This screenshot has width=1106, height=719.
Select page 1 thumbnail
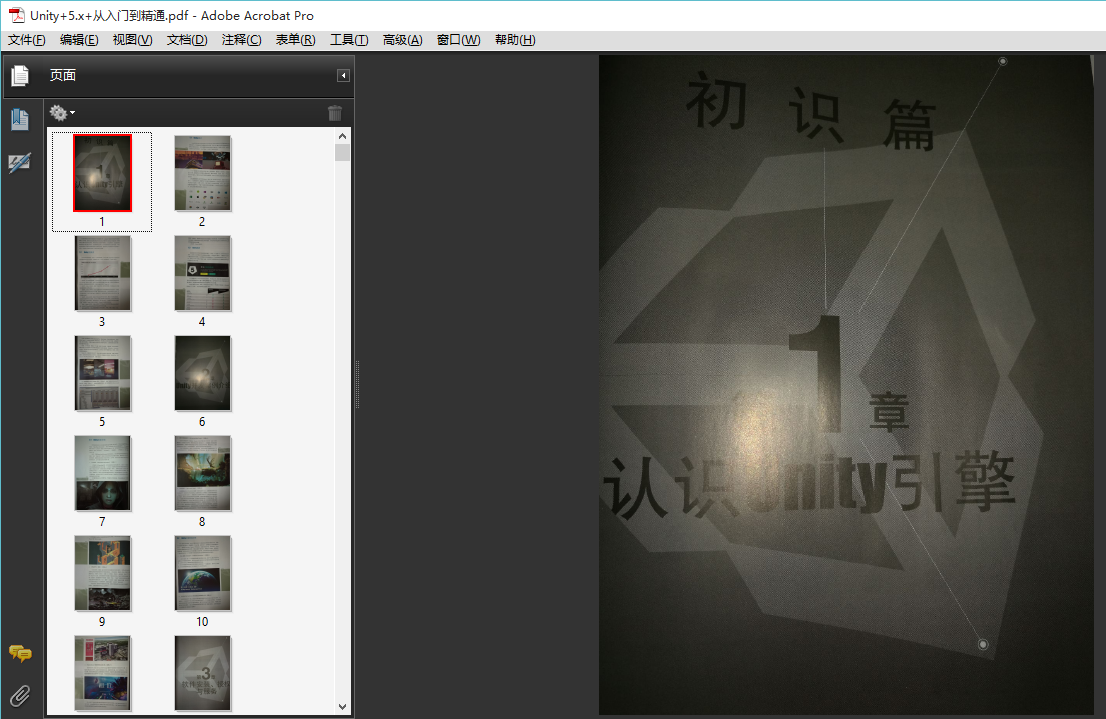coord(102,173)
